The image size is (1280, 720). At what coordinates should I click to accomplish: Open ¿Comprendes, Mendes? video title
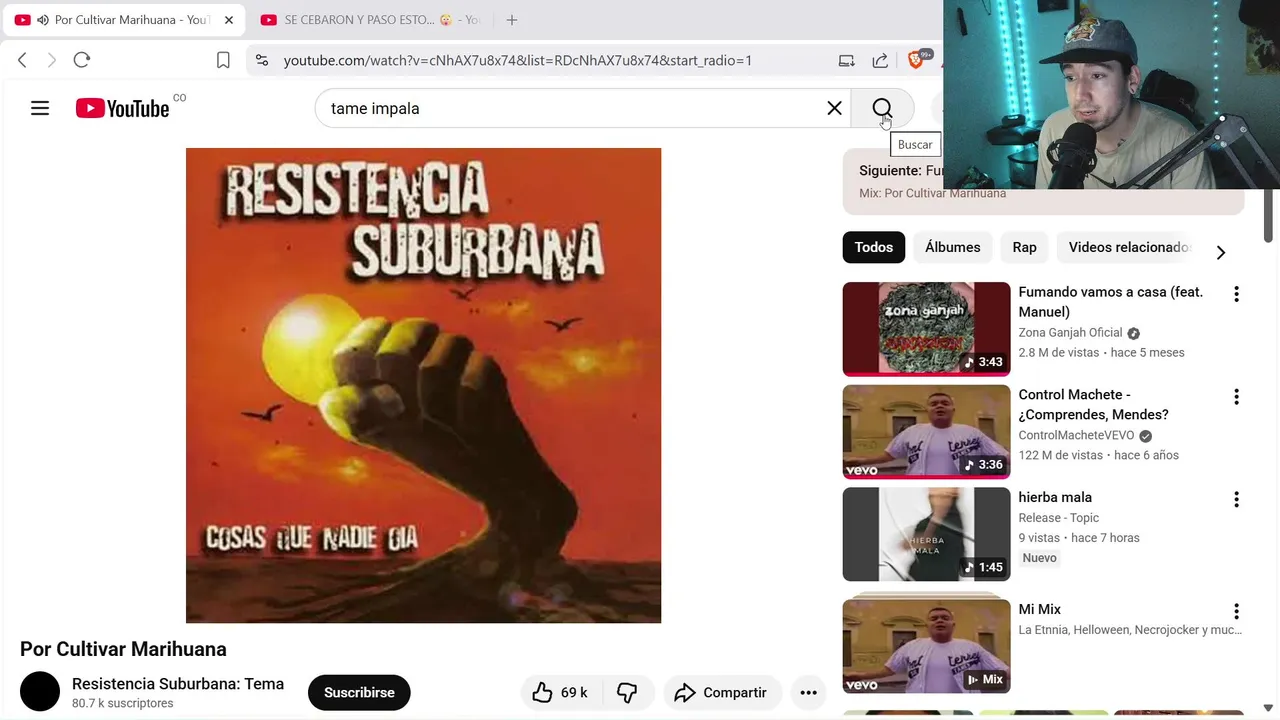(x=1093, y=404)
